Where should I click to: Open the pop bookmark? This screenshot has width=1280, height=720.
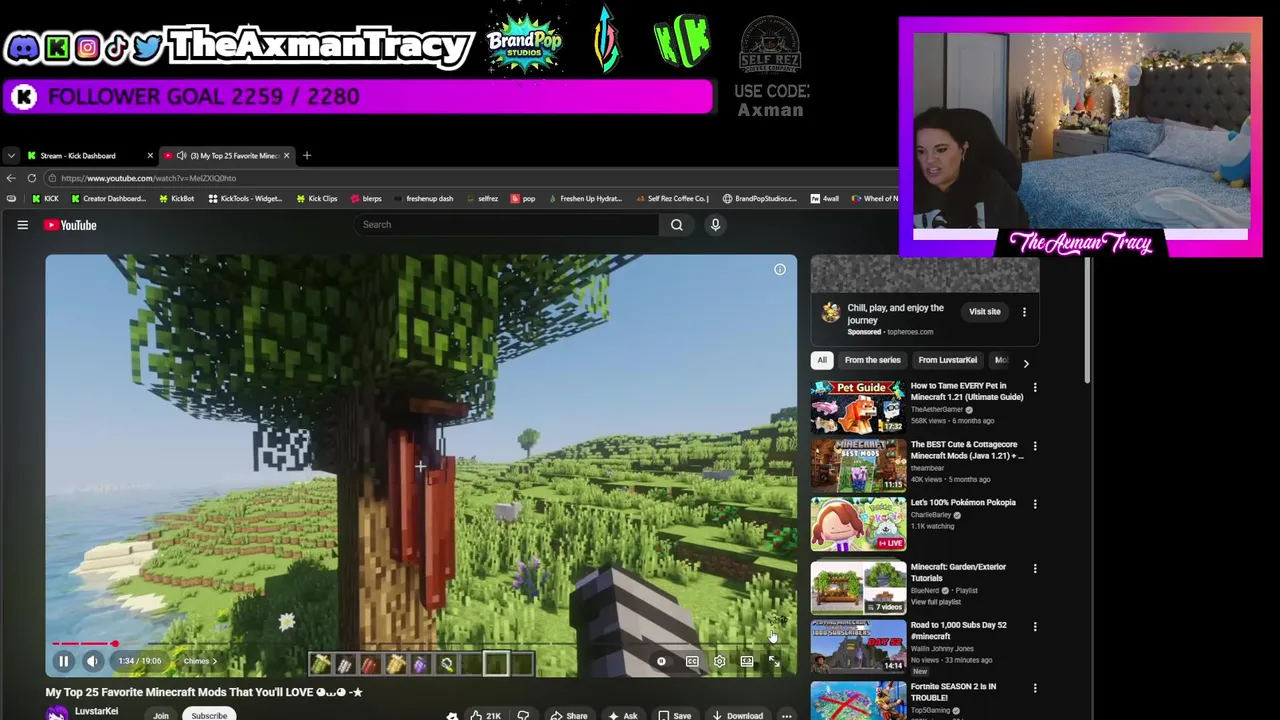[x=523, y=199]
